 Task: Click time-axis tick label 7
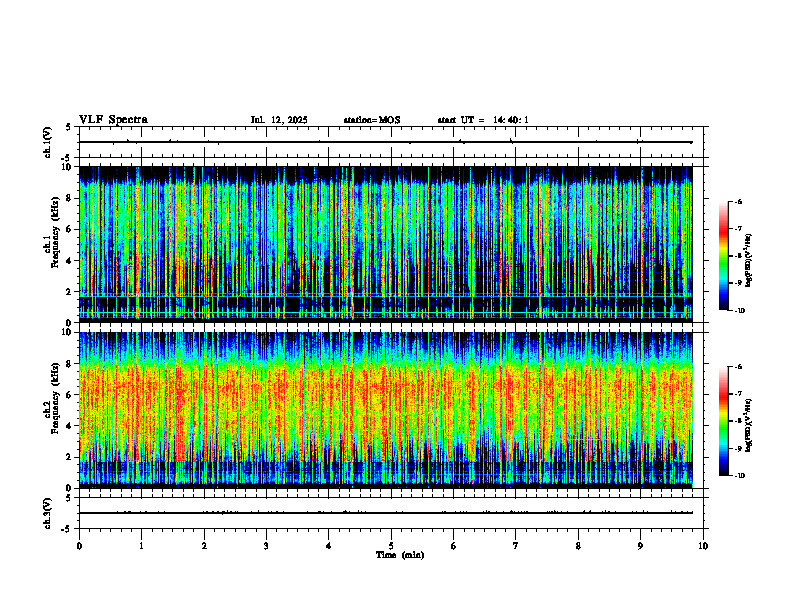[516, 546]
